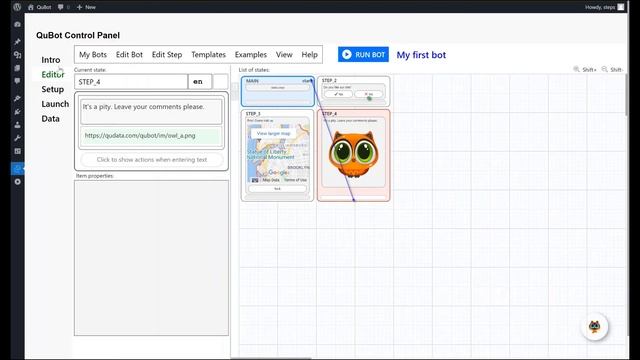Open the Comments icon in sidebar

click(x=17, y=81)
